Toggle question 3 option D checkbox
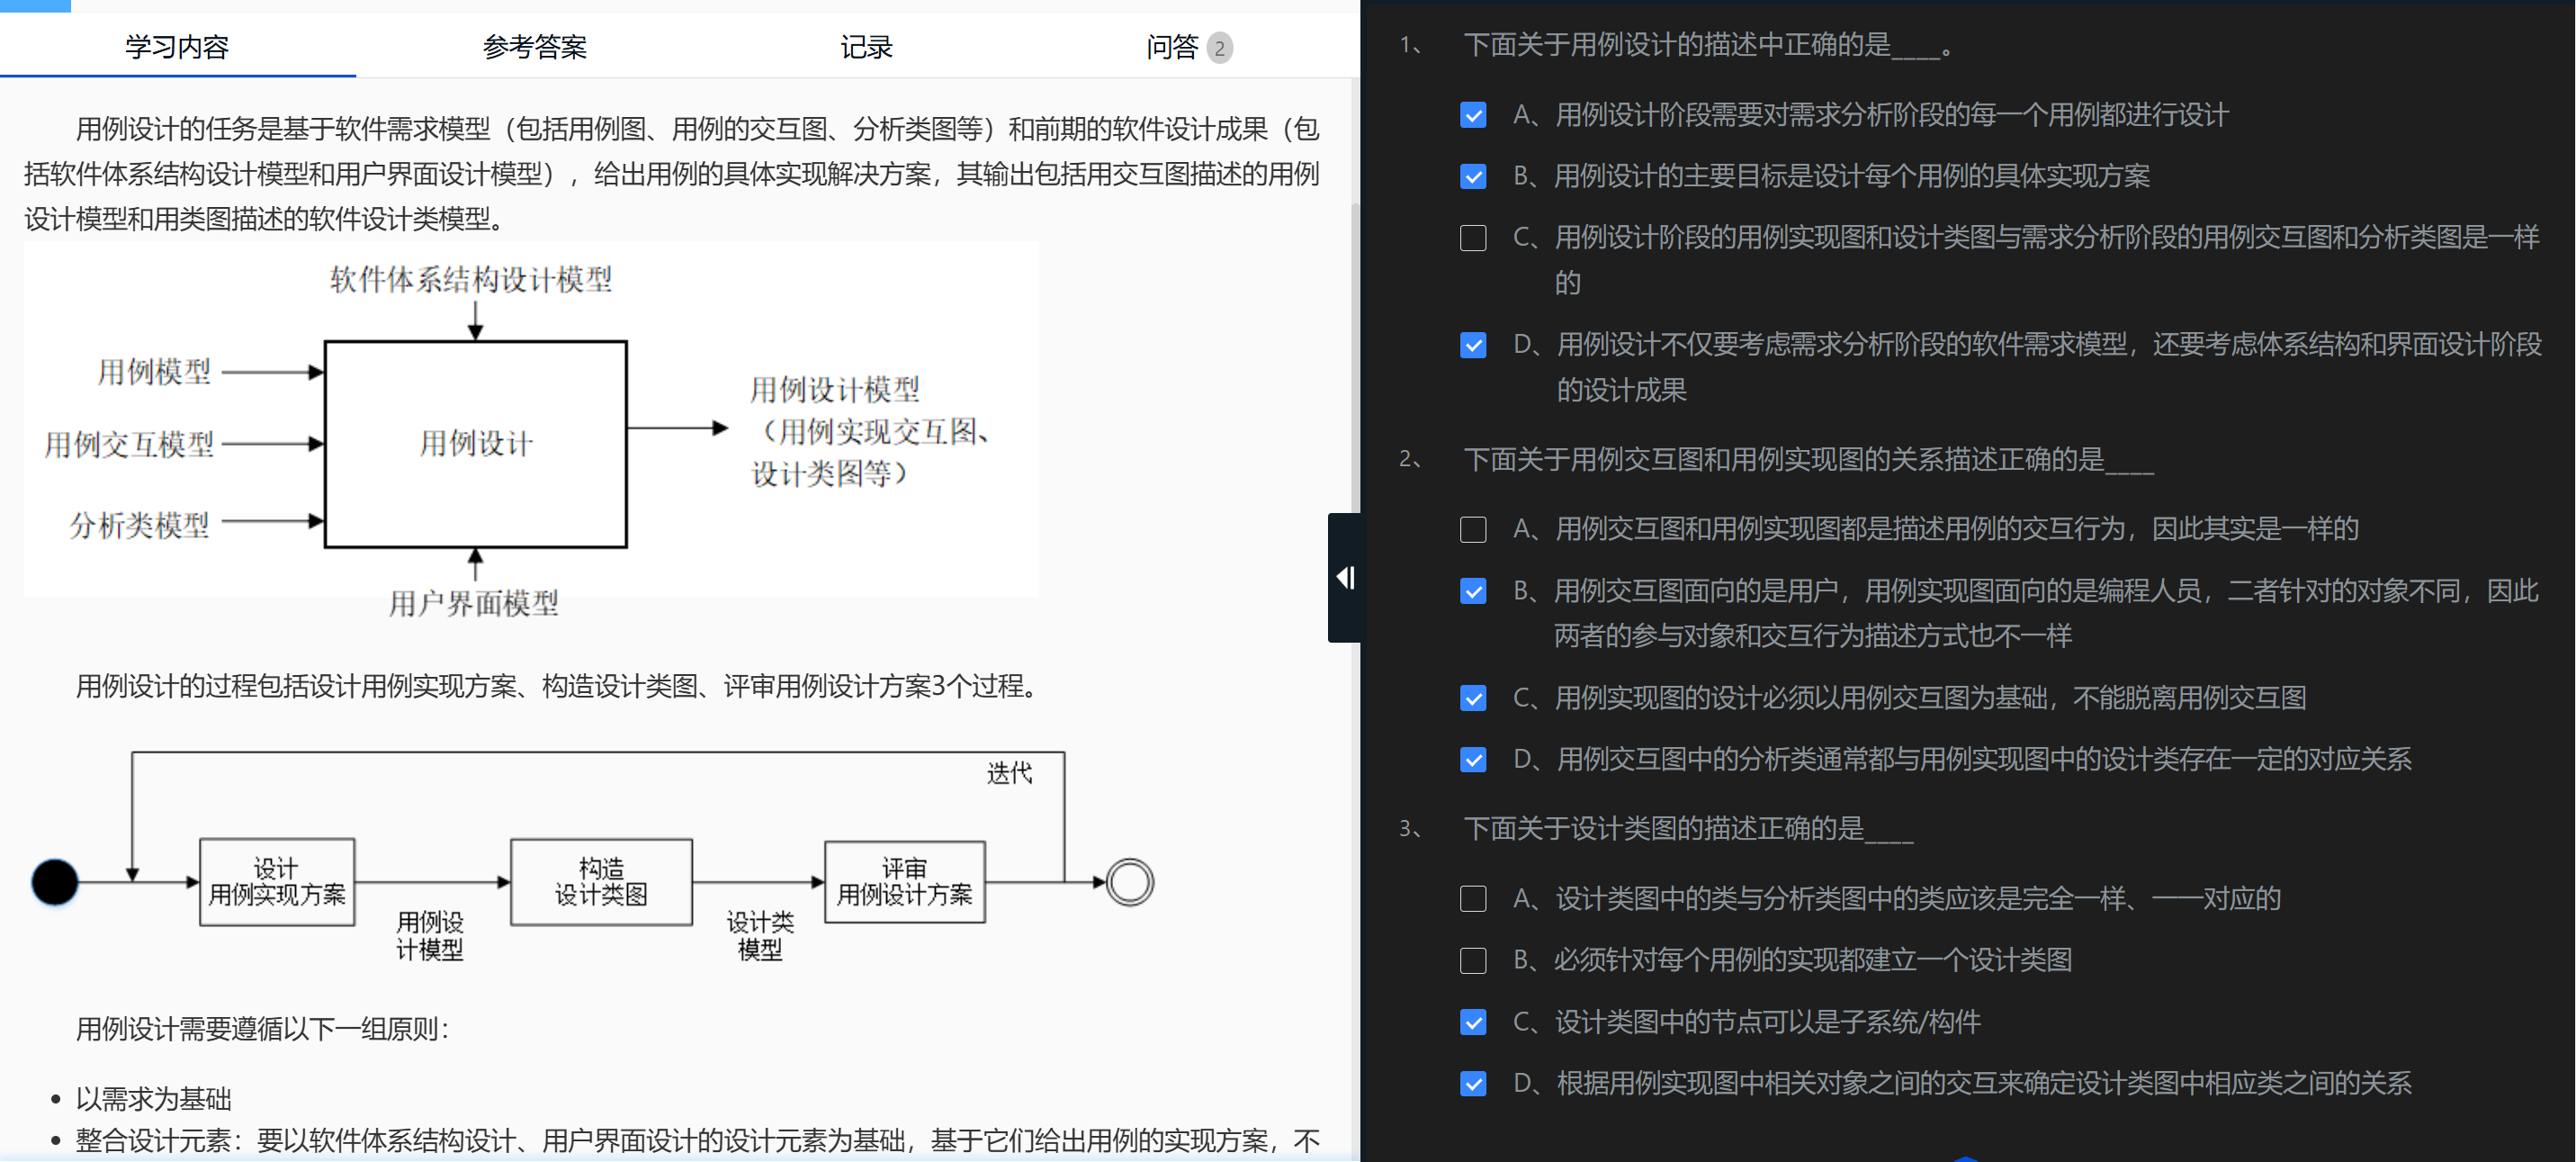Viewport: 2576px width, 1162px height. click(x=1472, y=1084)
